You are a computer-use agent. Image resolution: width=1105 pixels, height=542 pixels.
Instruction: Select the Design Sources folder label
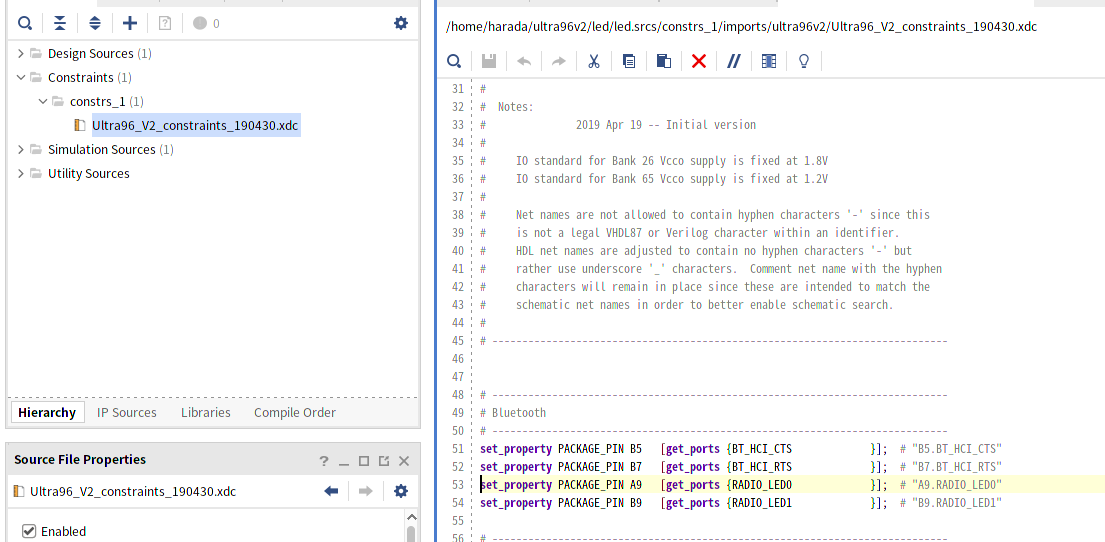click(90, 54)
